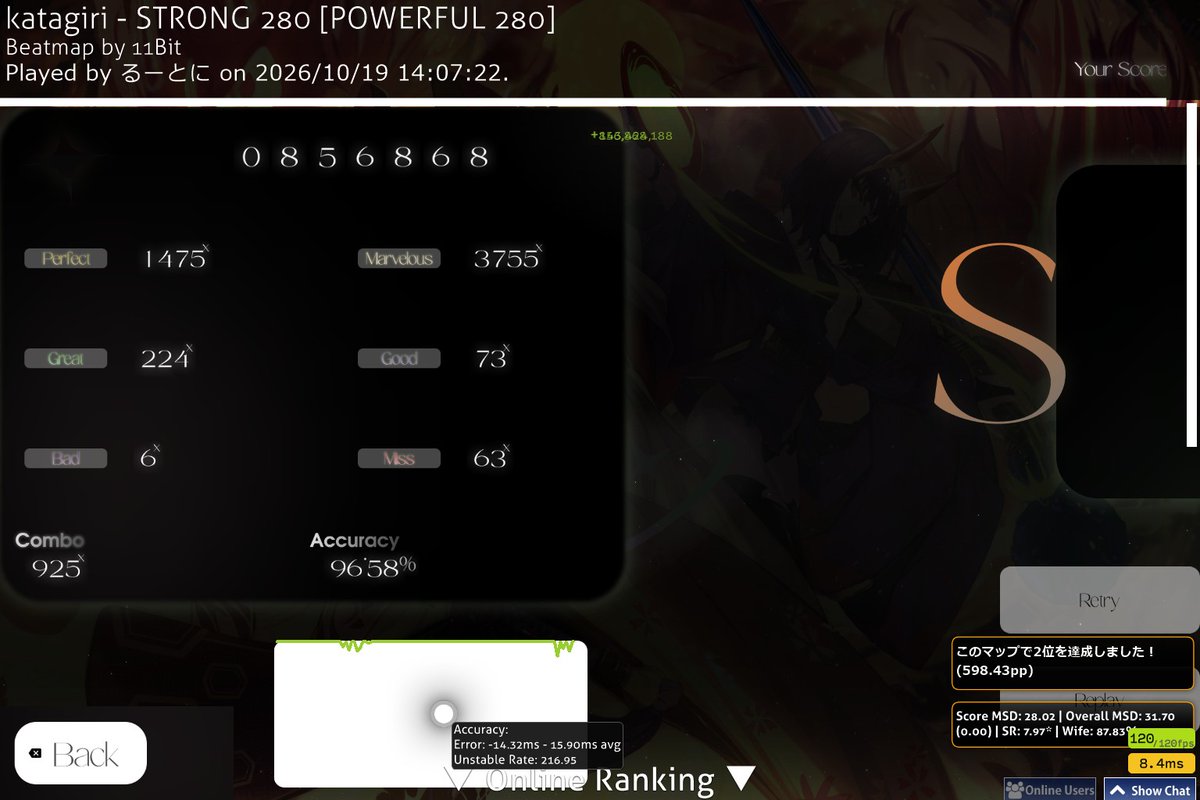This screenshot has height=800, width=1200.
Task: Click the Good judgement label
Action: [399, 359]
